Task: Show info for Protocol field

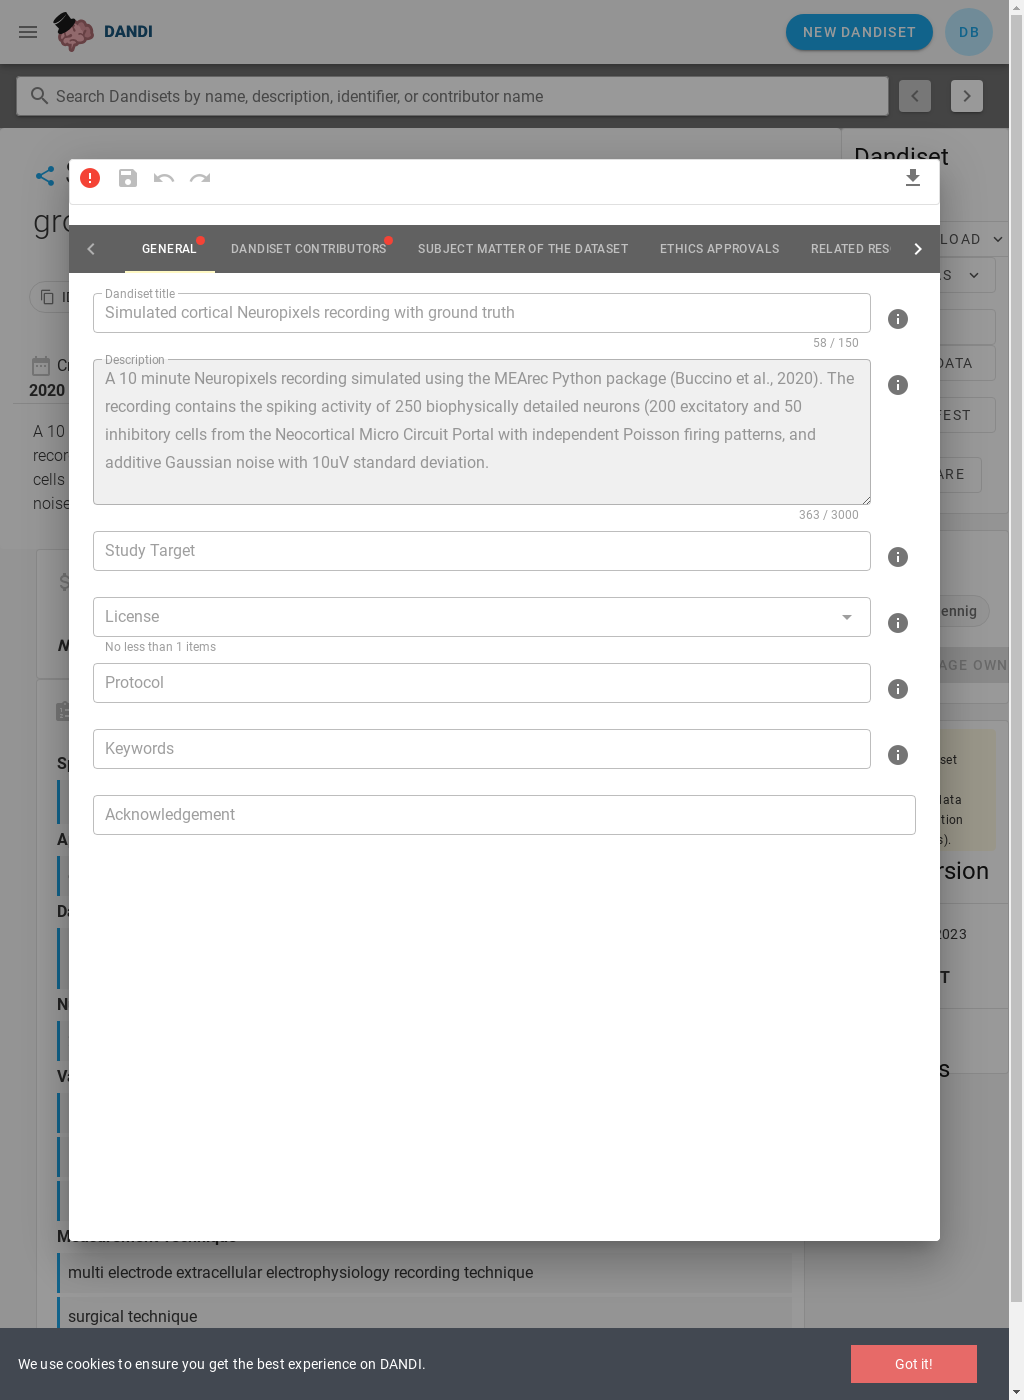Action: click(898, 689)
